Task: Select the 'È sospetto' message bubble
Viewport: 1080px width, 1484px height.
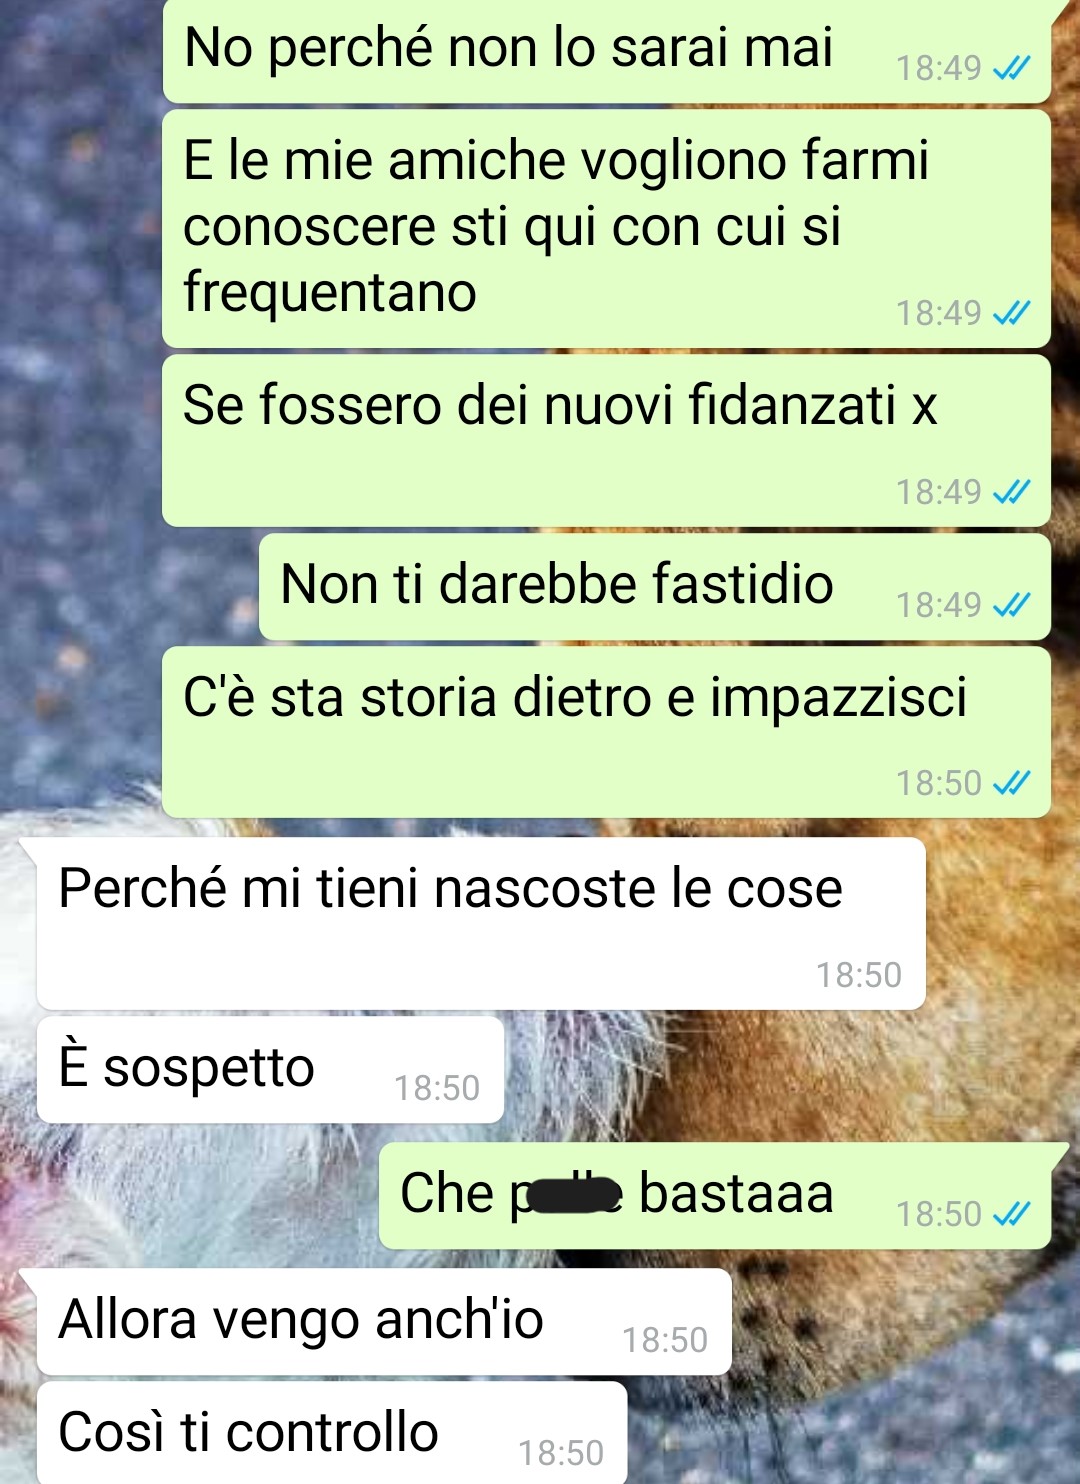Action: coord(270,1070)
